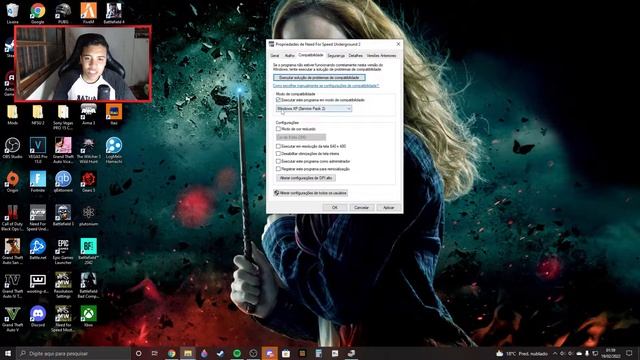
Task: Select the Sony Vegas PRO 15 folder
Action: coord(63,117)
